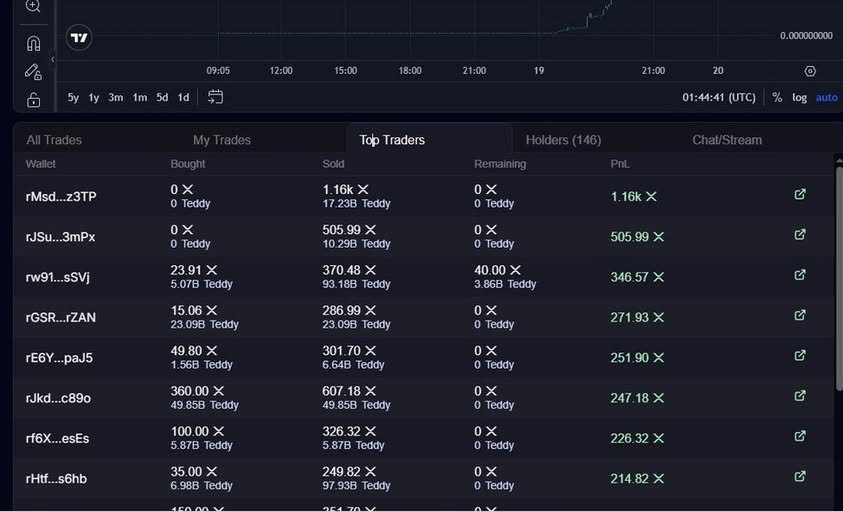The width and height of the screenshot is (843, 512).
Task: Toggle the magnet snap mode icon
Action: [33, 43]
